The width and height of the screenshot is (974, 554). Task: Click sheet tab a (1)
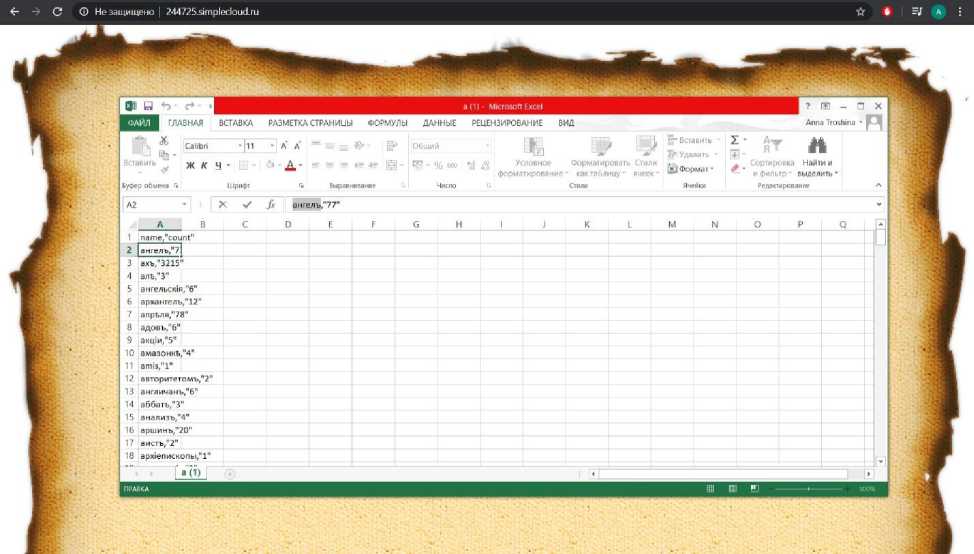click(191, 473)
